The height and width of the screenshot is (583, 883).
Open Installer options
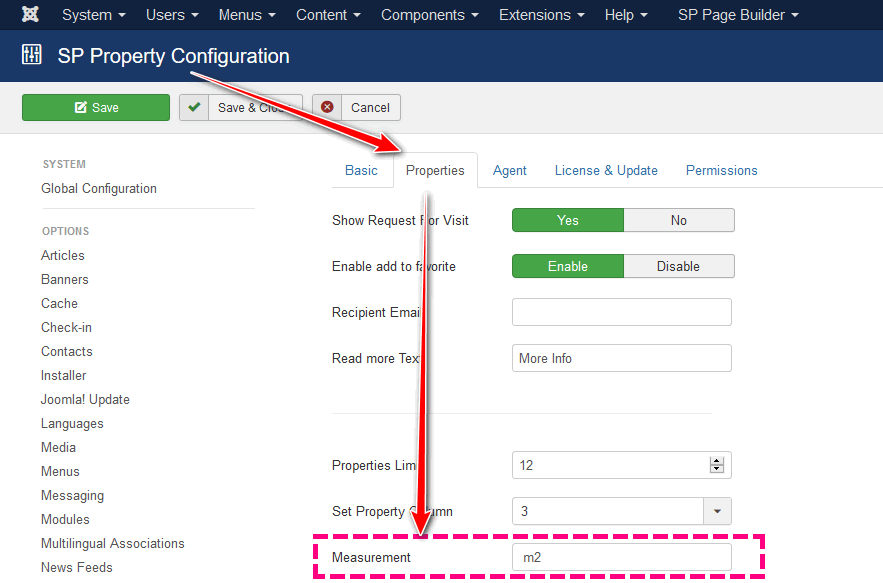click(64, 375)
